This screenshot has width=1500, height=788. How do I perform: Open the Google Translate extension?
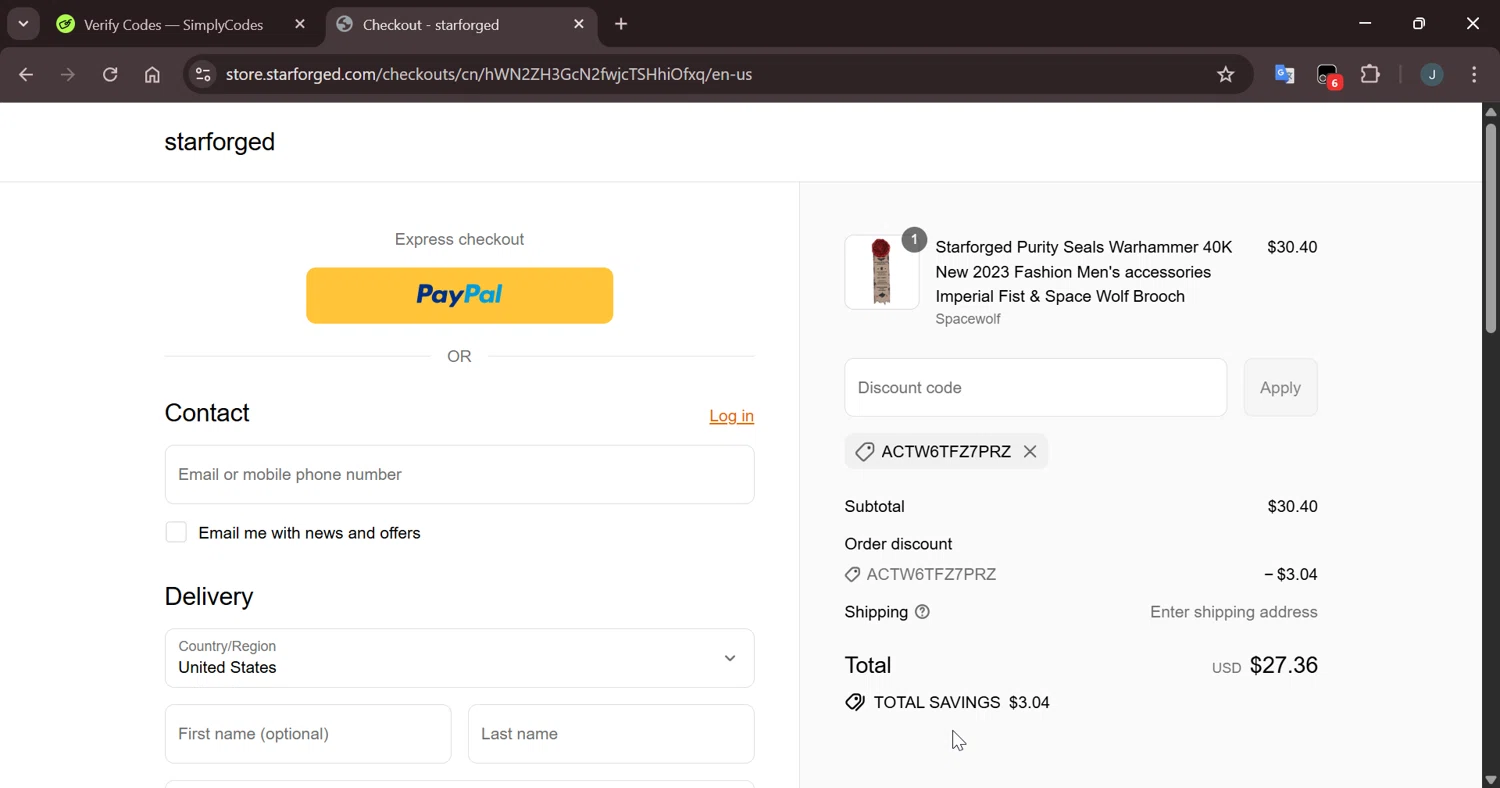pyautogui.click(x=1285, y=74)
